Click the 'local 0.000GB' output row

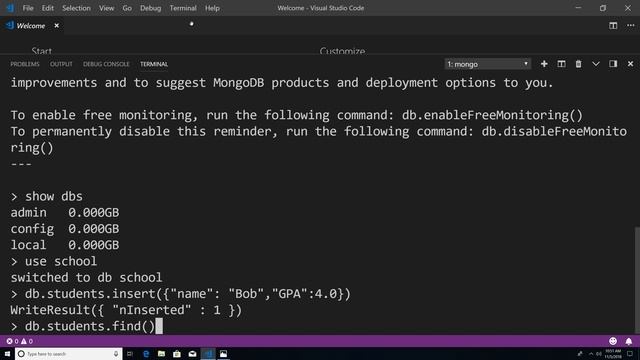64,245
